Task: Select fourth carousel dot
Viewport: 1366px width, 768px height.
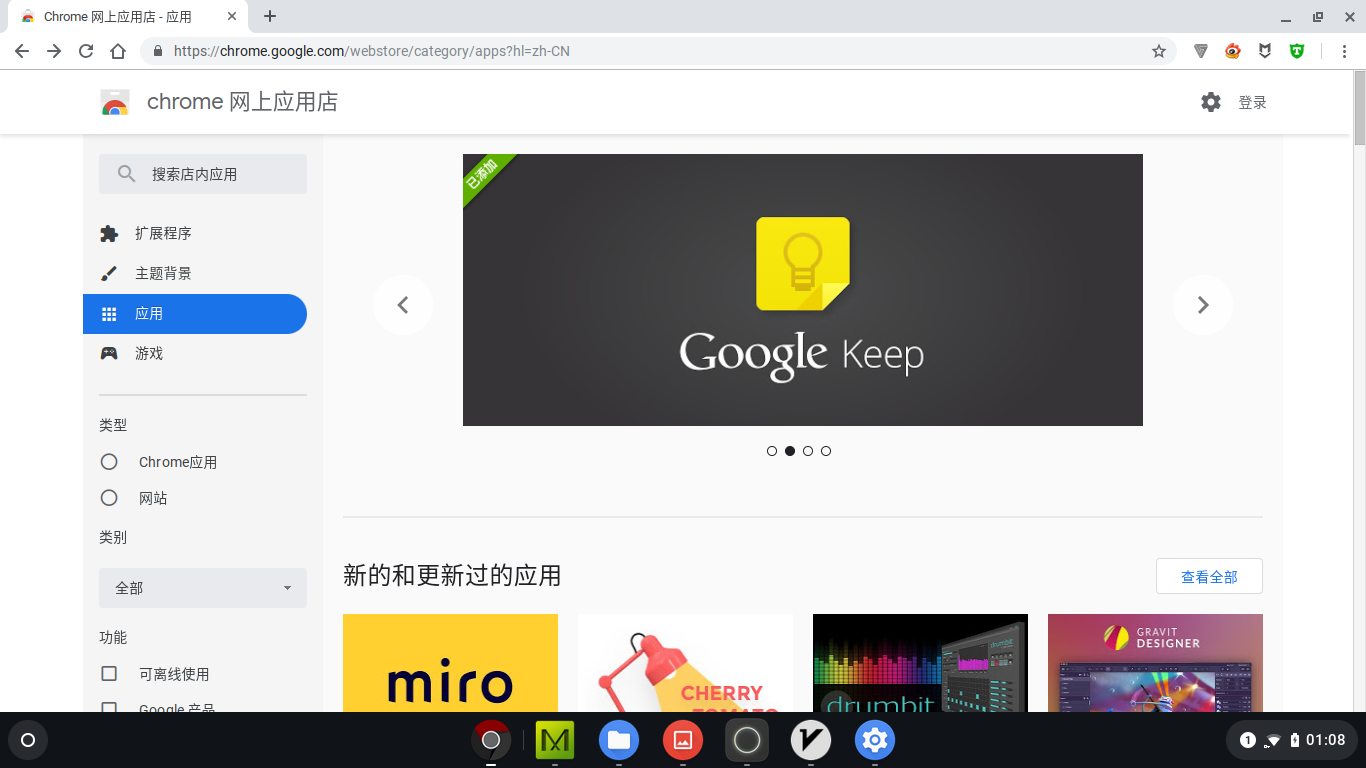Action: click(826, 451)
